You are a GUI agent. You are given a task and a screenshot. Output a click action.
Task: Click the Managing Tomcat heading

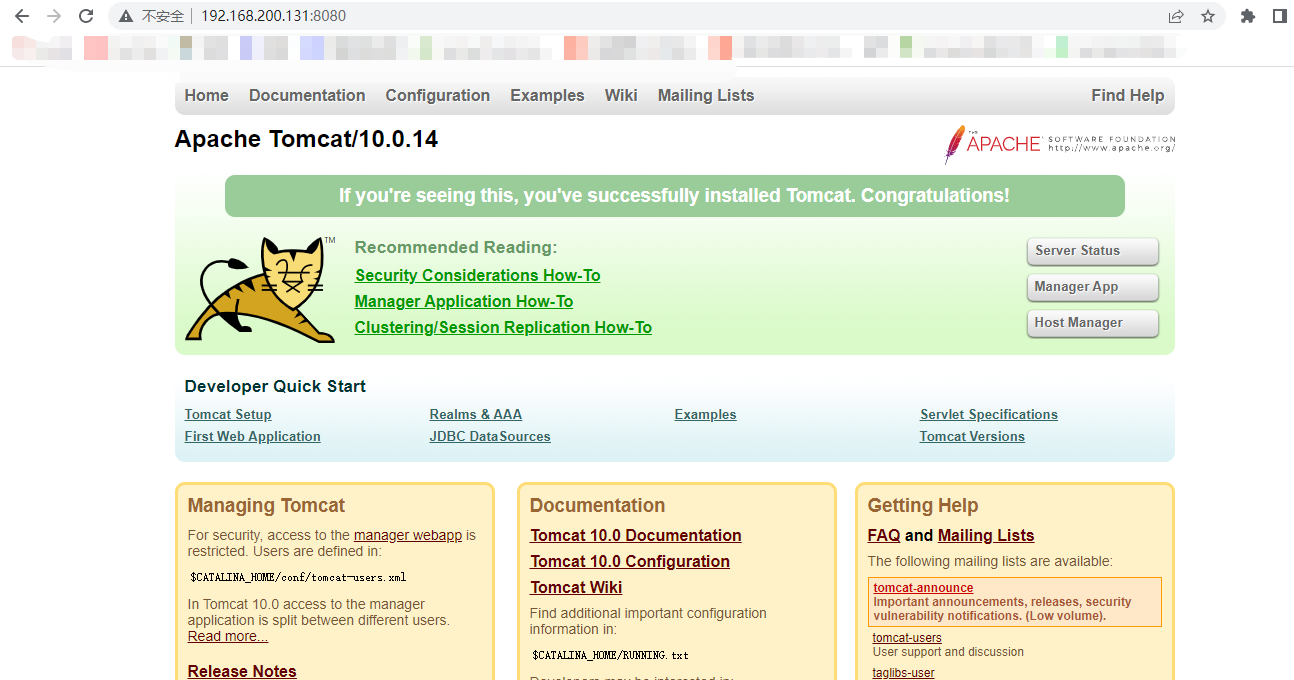pos(267,505)
